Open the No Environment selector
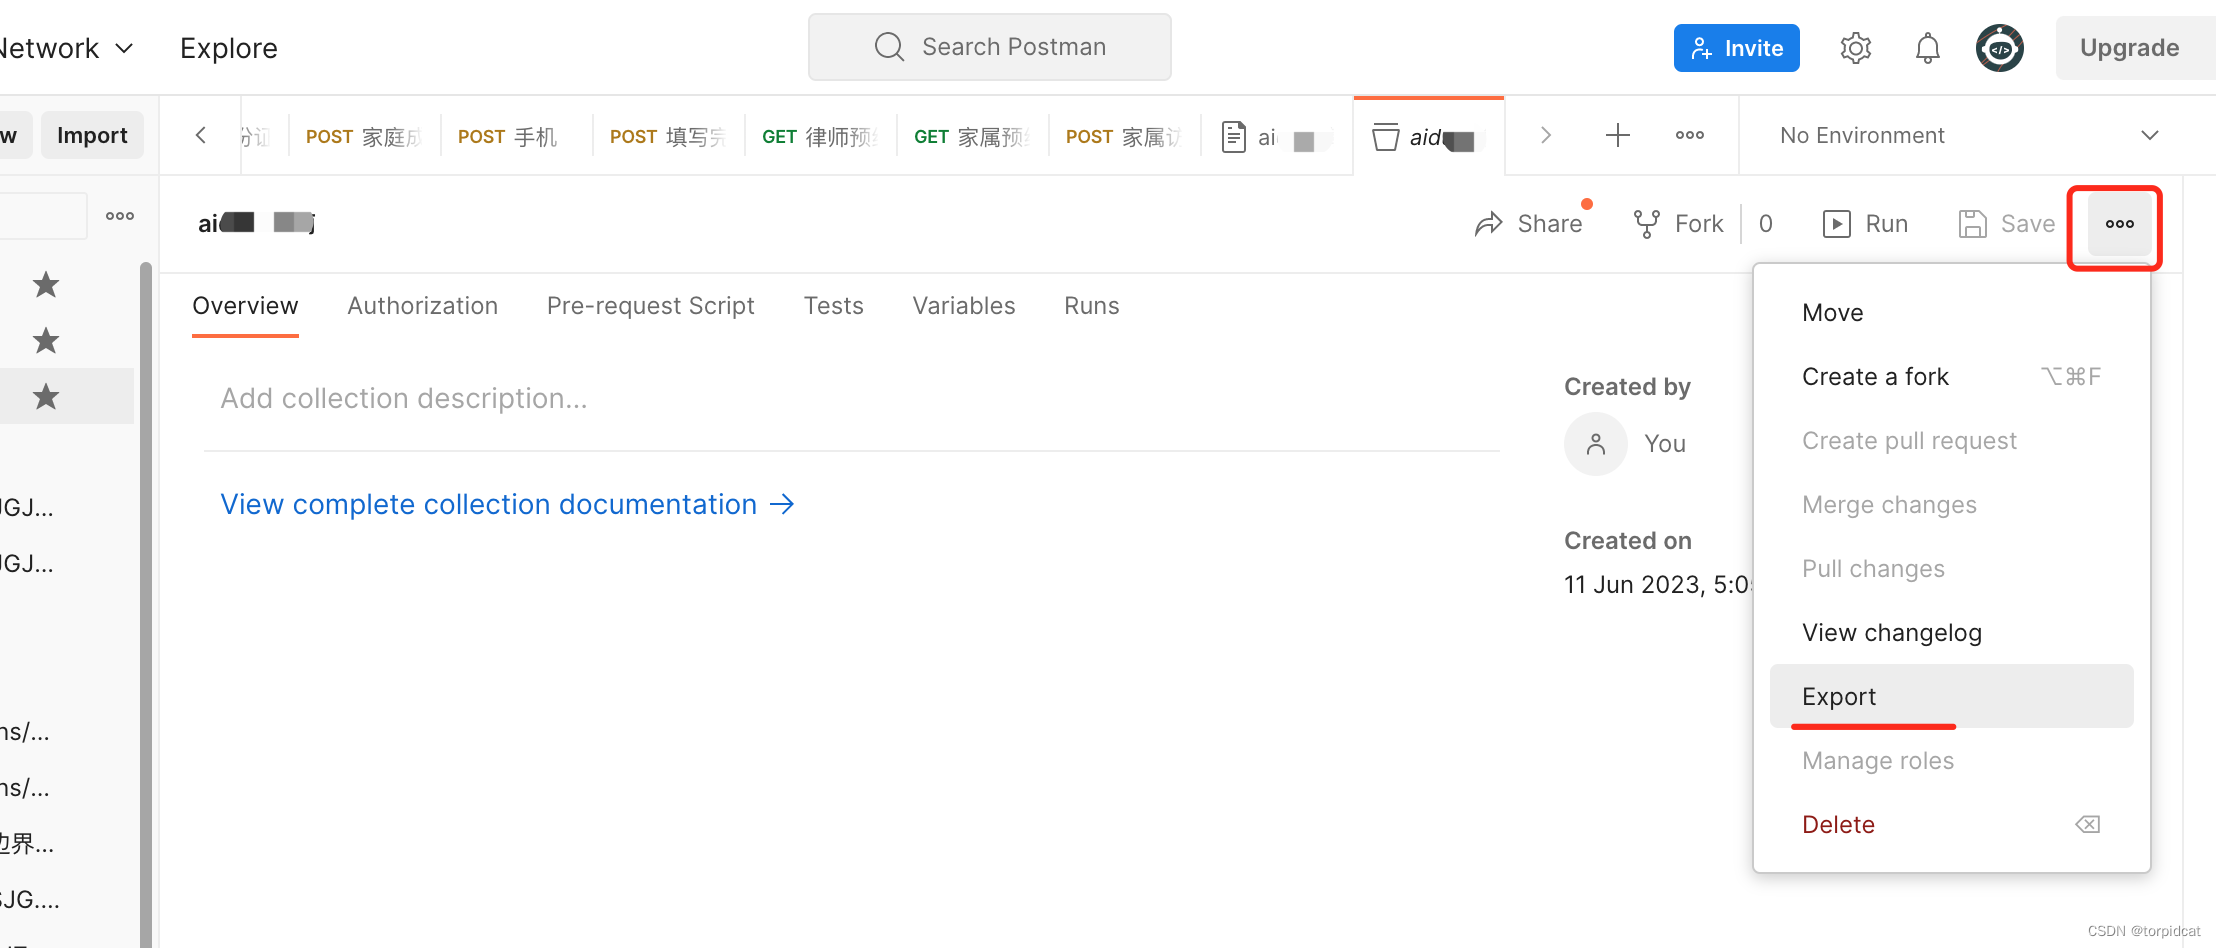 pos(1968,135)
